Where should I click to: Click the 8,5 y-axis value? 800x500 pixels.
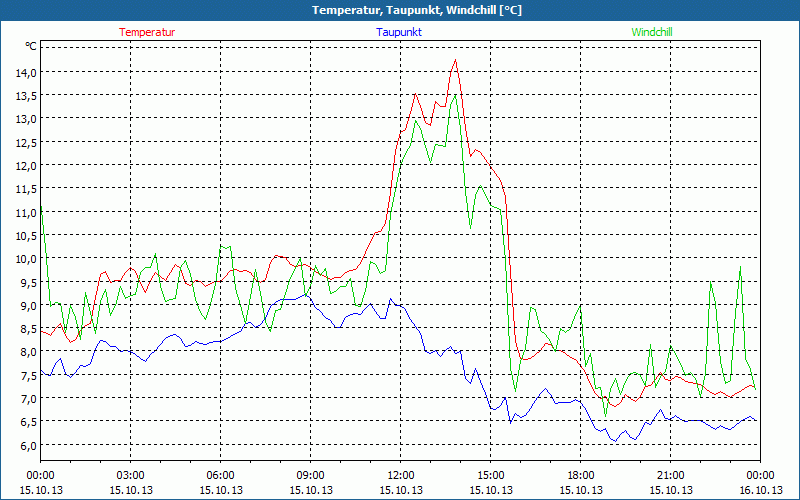pyautogui.click(x=29, y=329)
